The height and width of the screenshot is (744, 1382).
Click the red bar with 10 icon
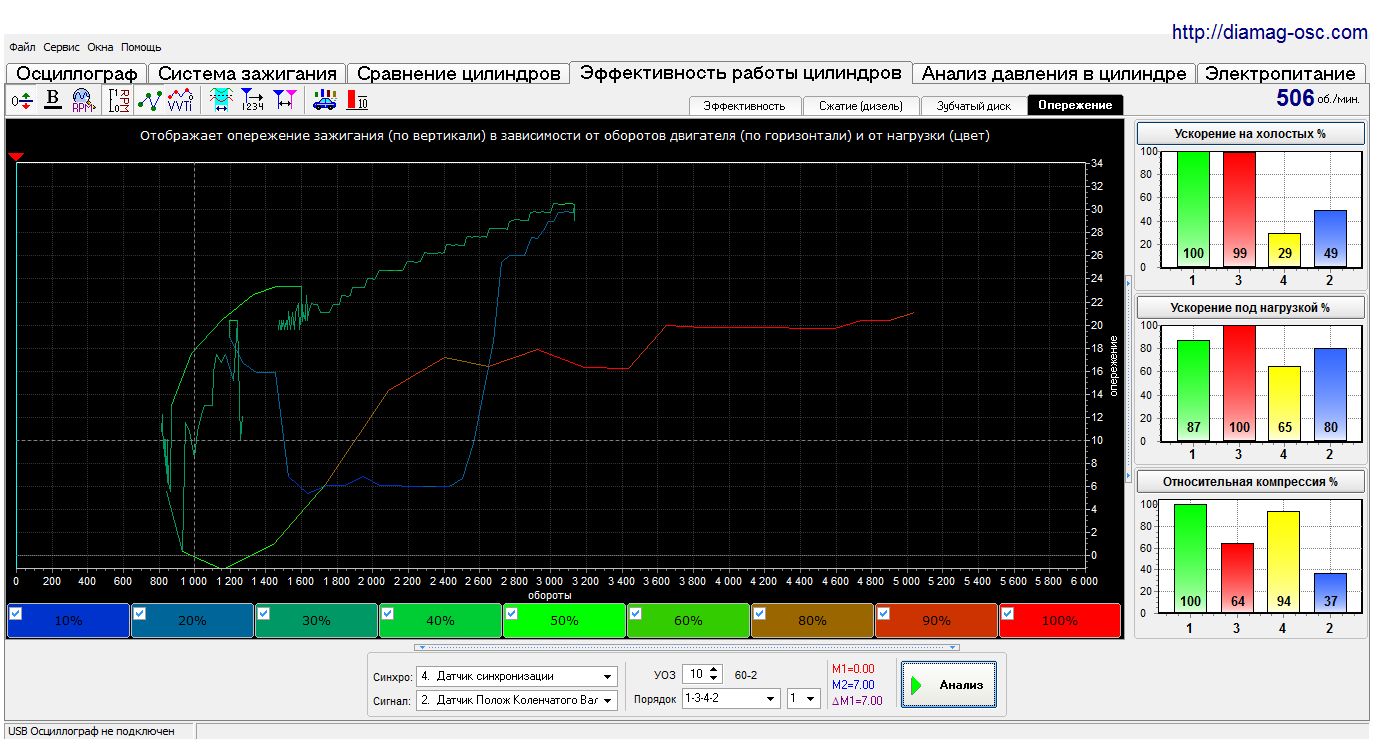(x=357, y=100)
